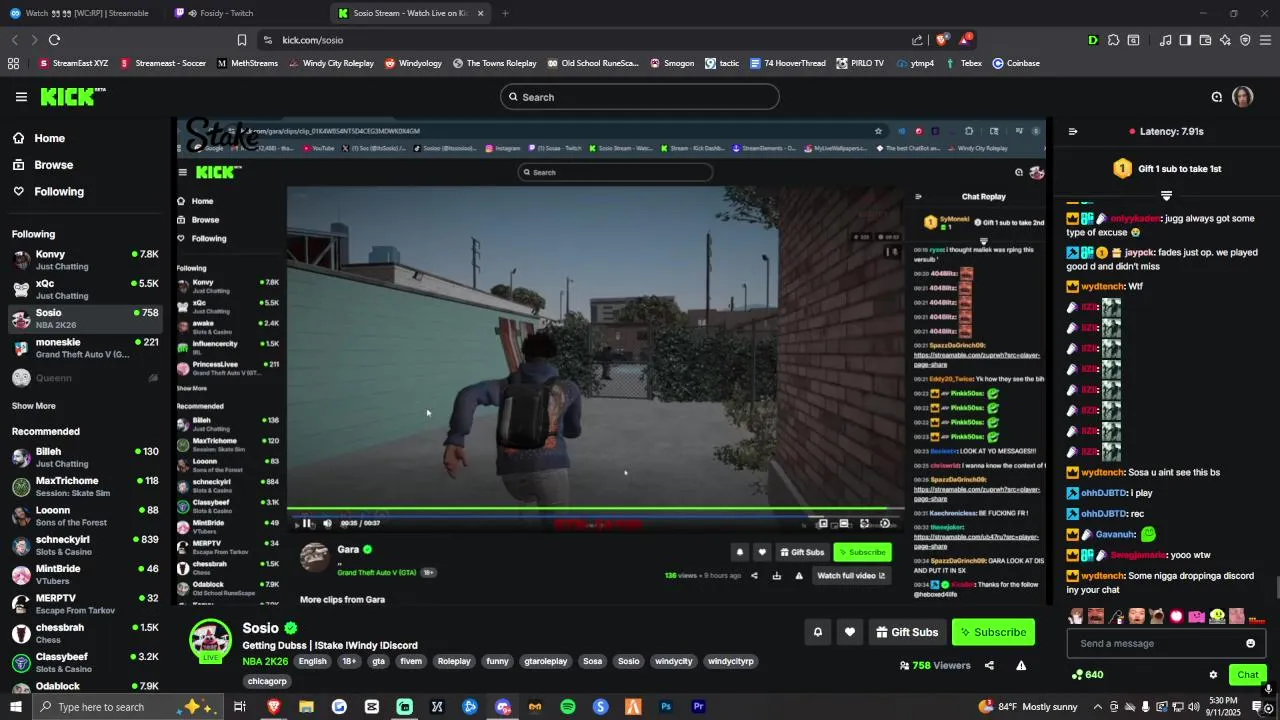The image size is (1280, 720).
Task: Click the embedded clip progress bar
Action: (x=595, y=510)
